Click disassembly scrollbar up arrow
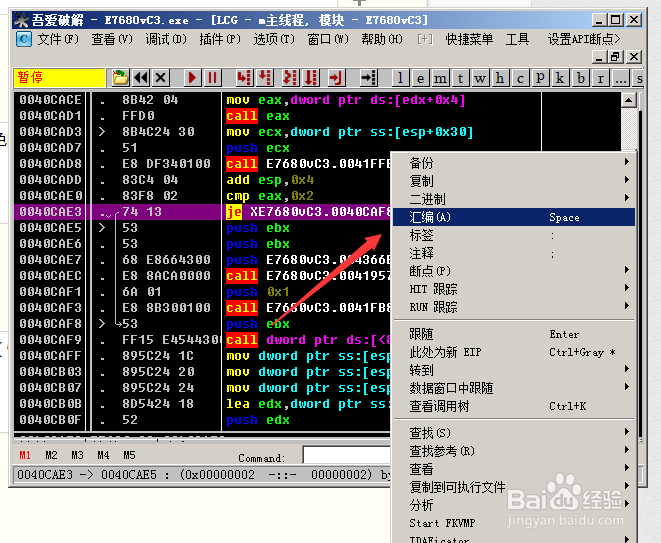 629,100
